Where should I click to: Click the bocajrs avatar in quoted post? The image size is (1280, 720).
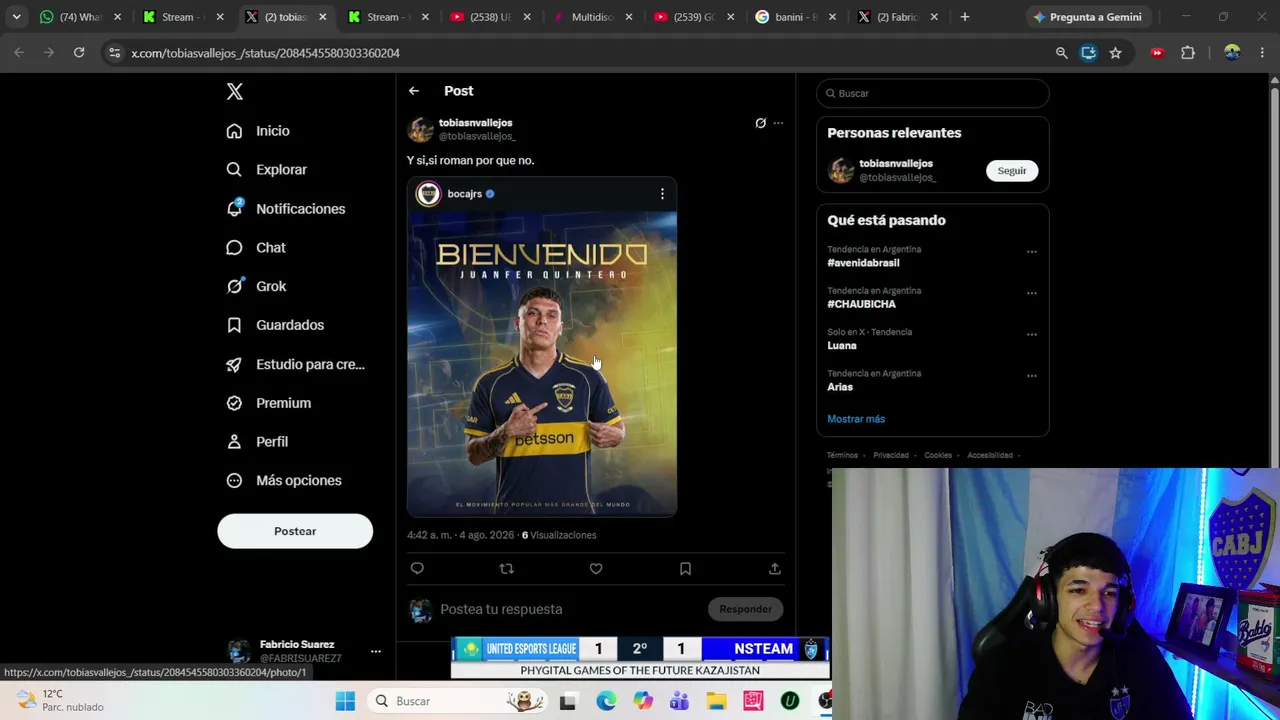(x=428, y=194)
